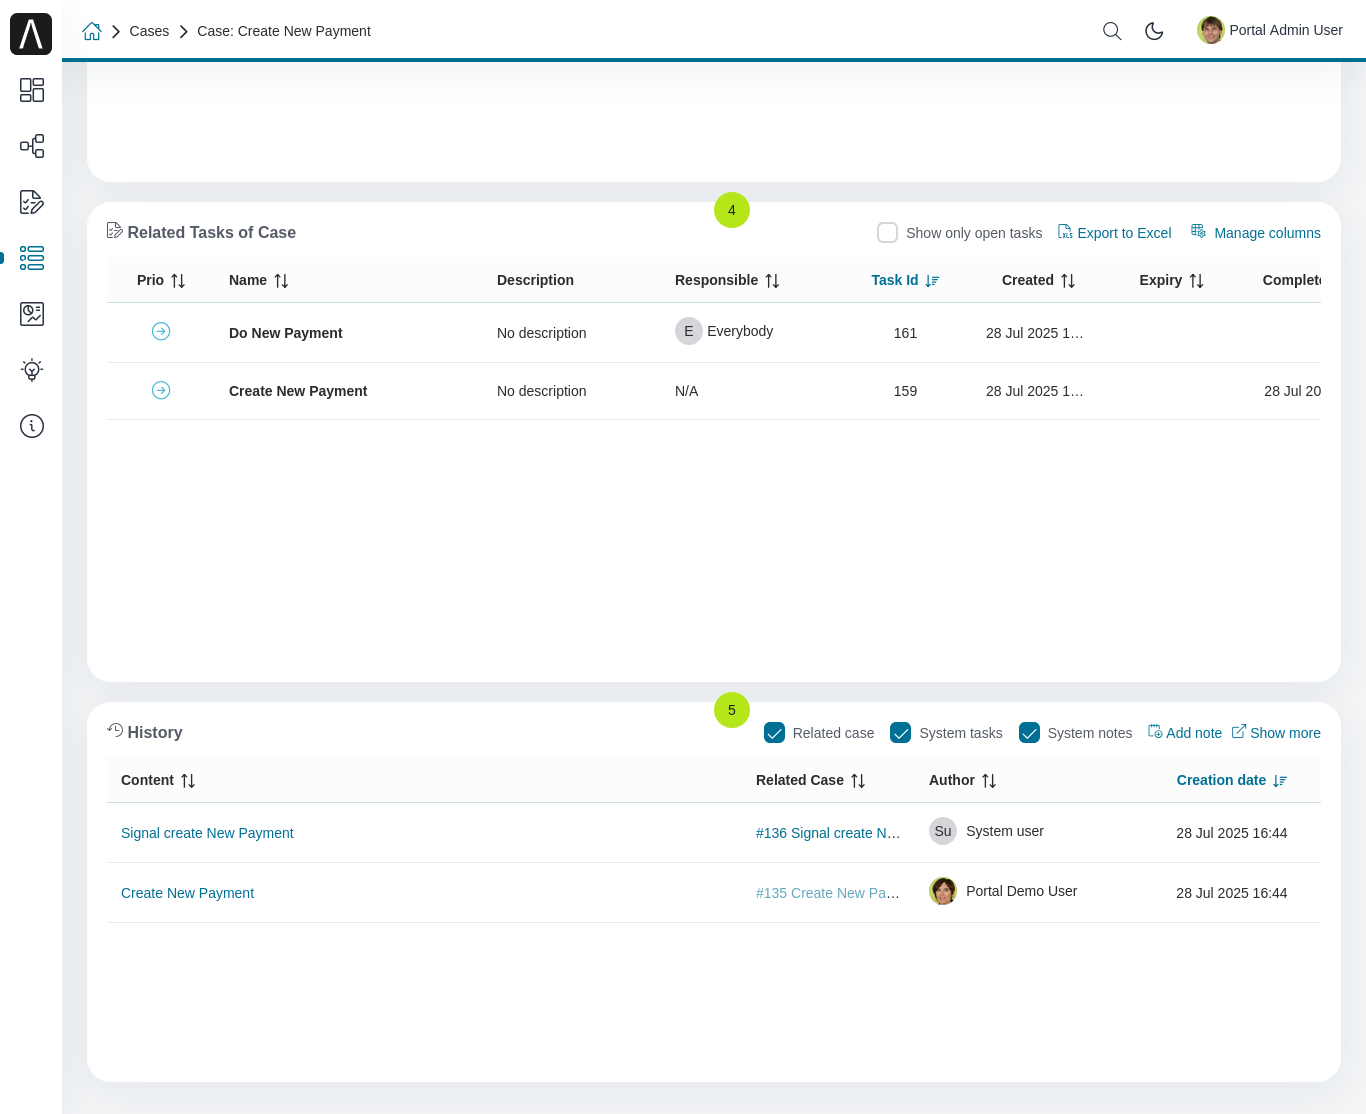1366x1114 pixels.
Task: Click Export to Excel
Action: [x=1115, y=233]
